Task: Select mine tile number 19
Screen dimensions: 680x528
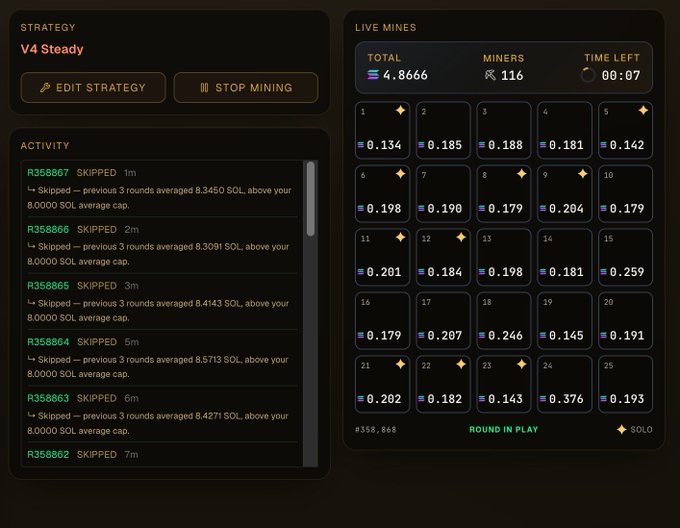Action: 565,321
